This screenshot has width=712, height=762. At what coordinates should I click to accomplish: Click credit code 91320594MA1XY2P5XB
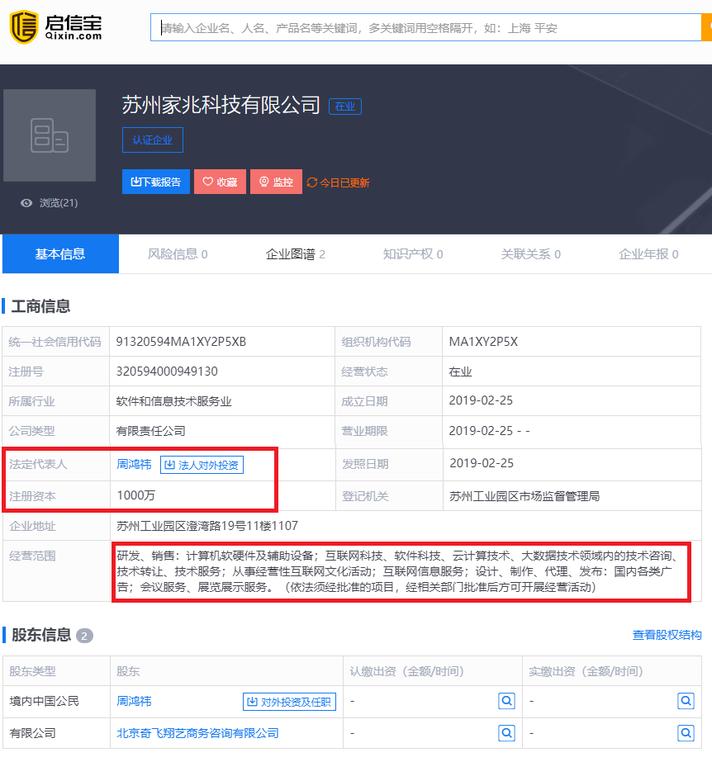[181, 342]
